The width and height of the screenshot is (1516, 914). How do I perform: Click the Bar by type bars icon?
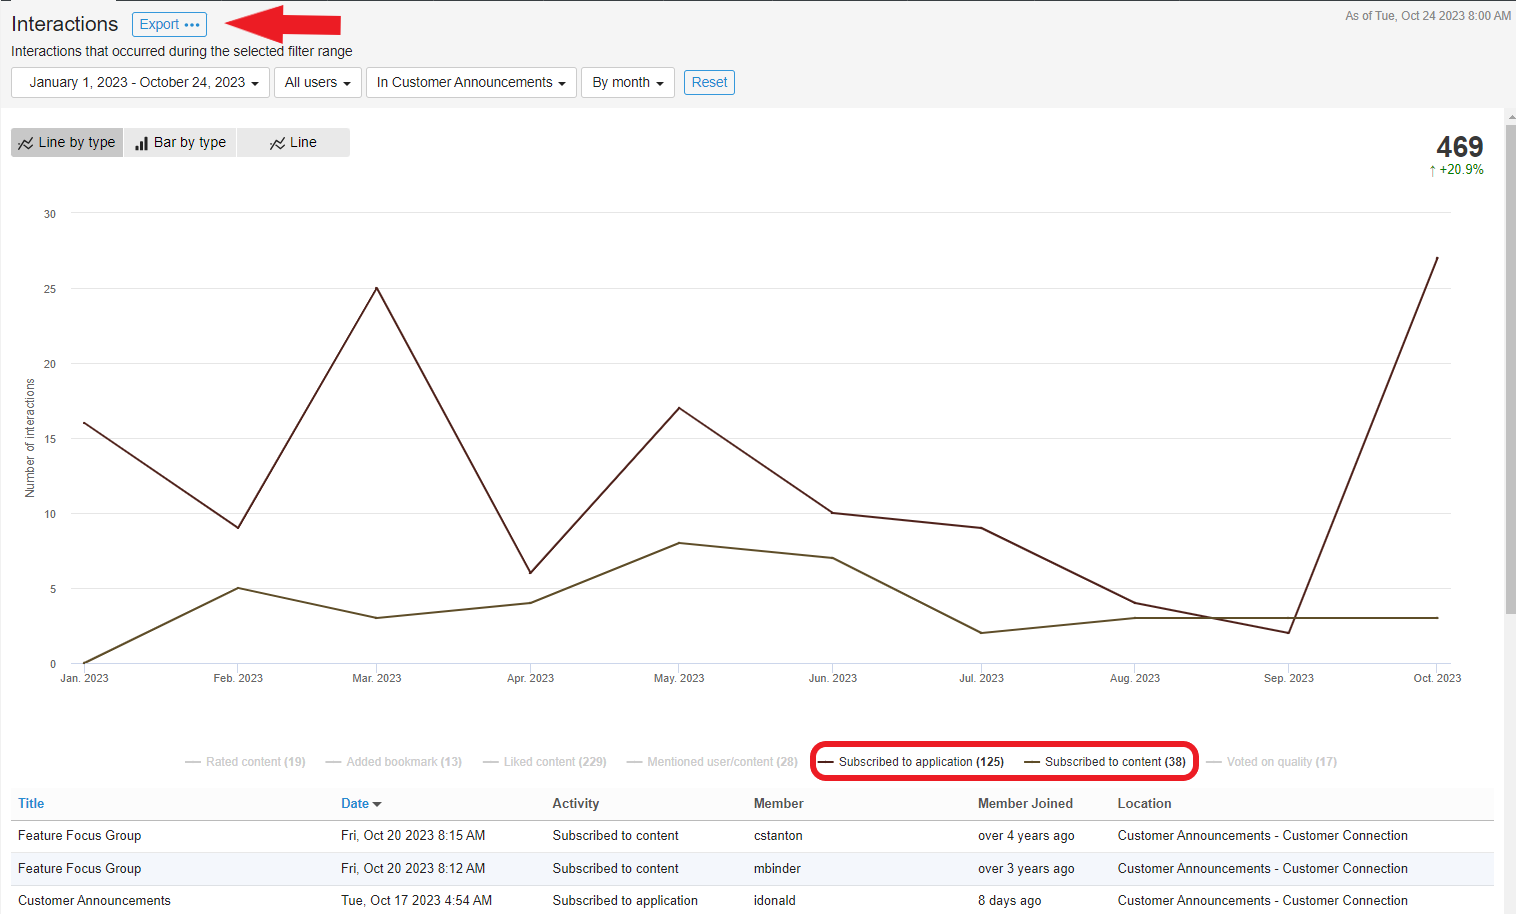pos(142,143)
